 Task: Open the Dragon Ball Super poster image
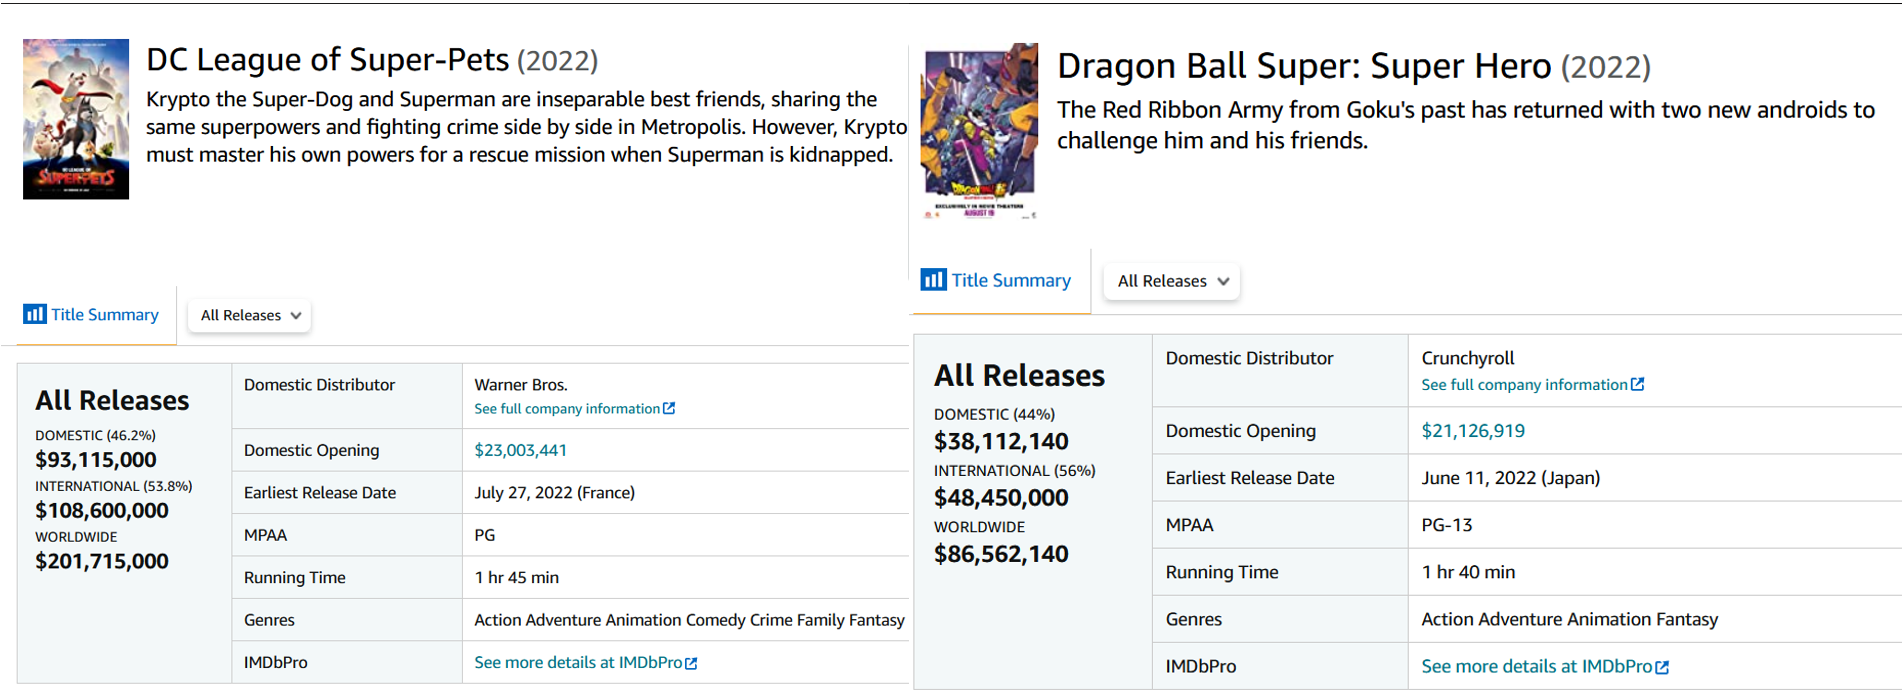[x=980, y=130]
